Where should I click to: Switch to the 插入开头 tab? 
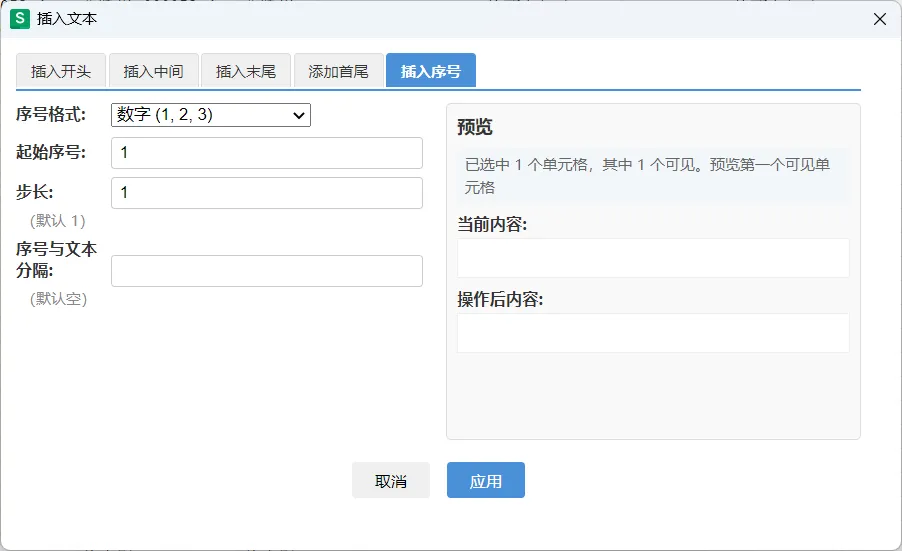point(60,71)
